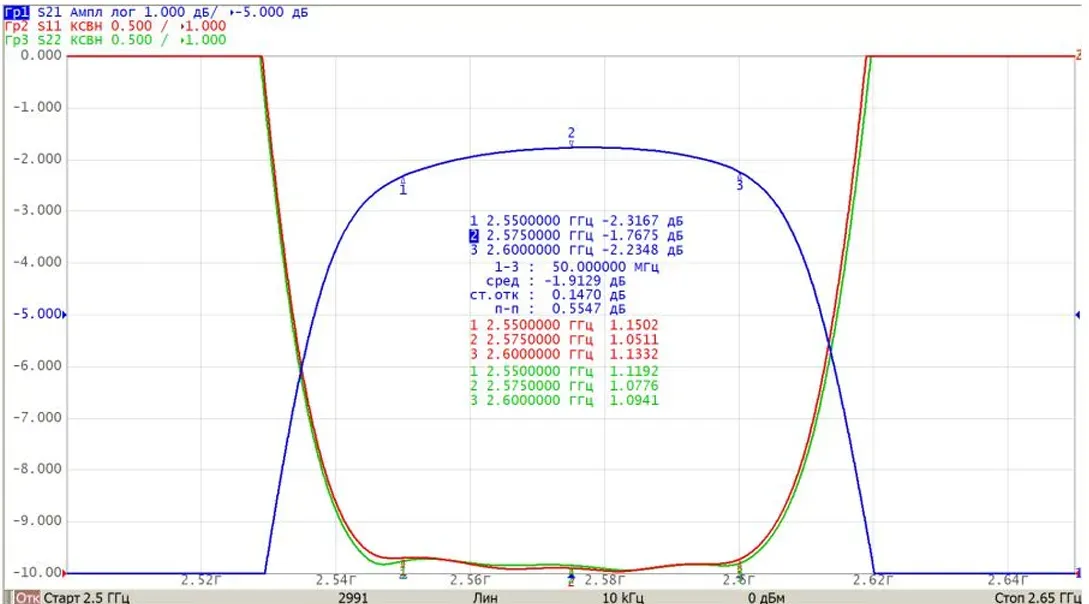Image resolution: width=1089 pixels, height=604 pixels.
Task: Click the ст.отк value 0.1470 дБ
Action: point(548,295)
